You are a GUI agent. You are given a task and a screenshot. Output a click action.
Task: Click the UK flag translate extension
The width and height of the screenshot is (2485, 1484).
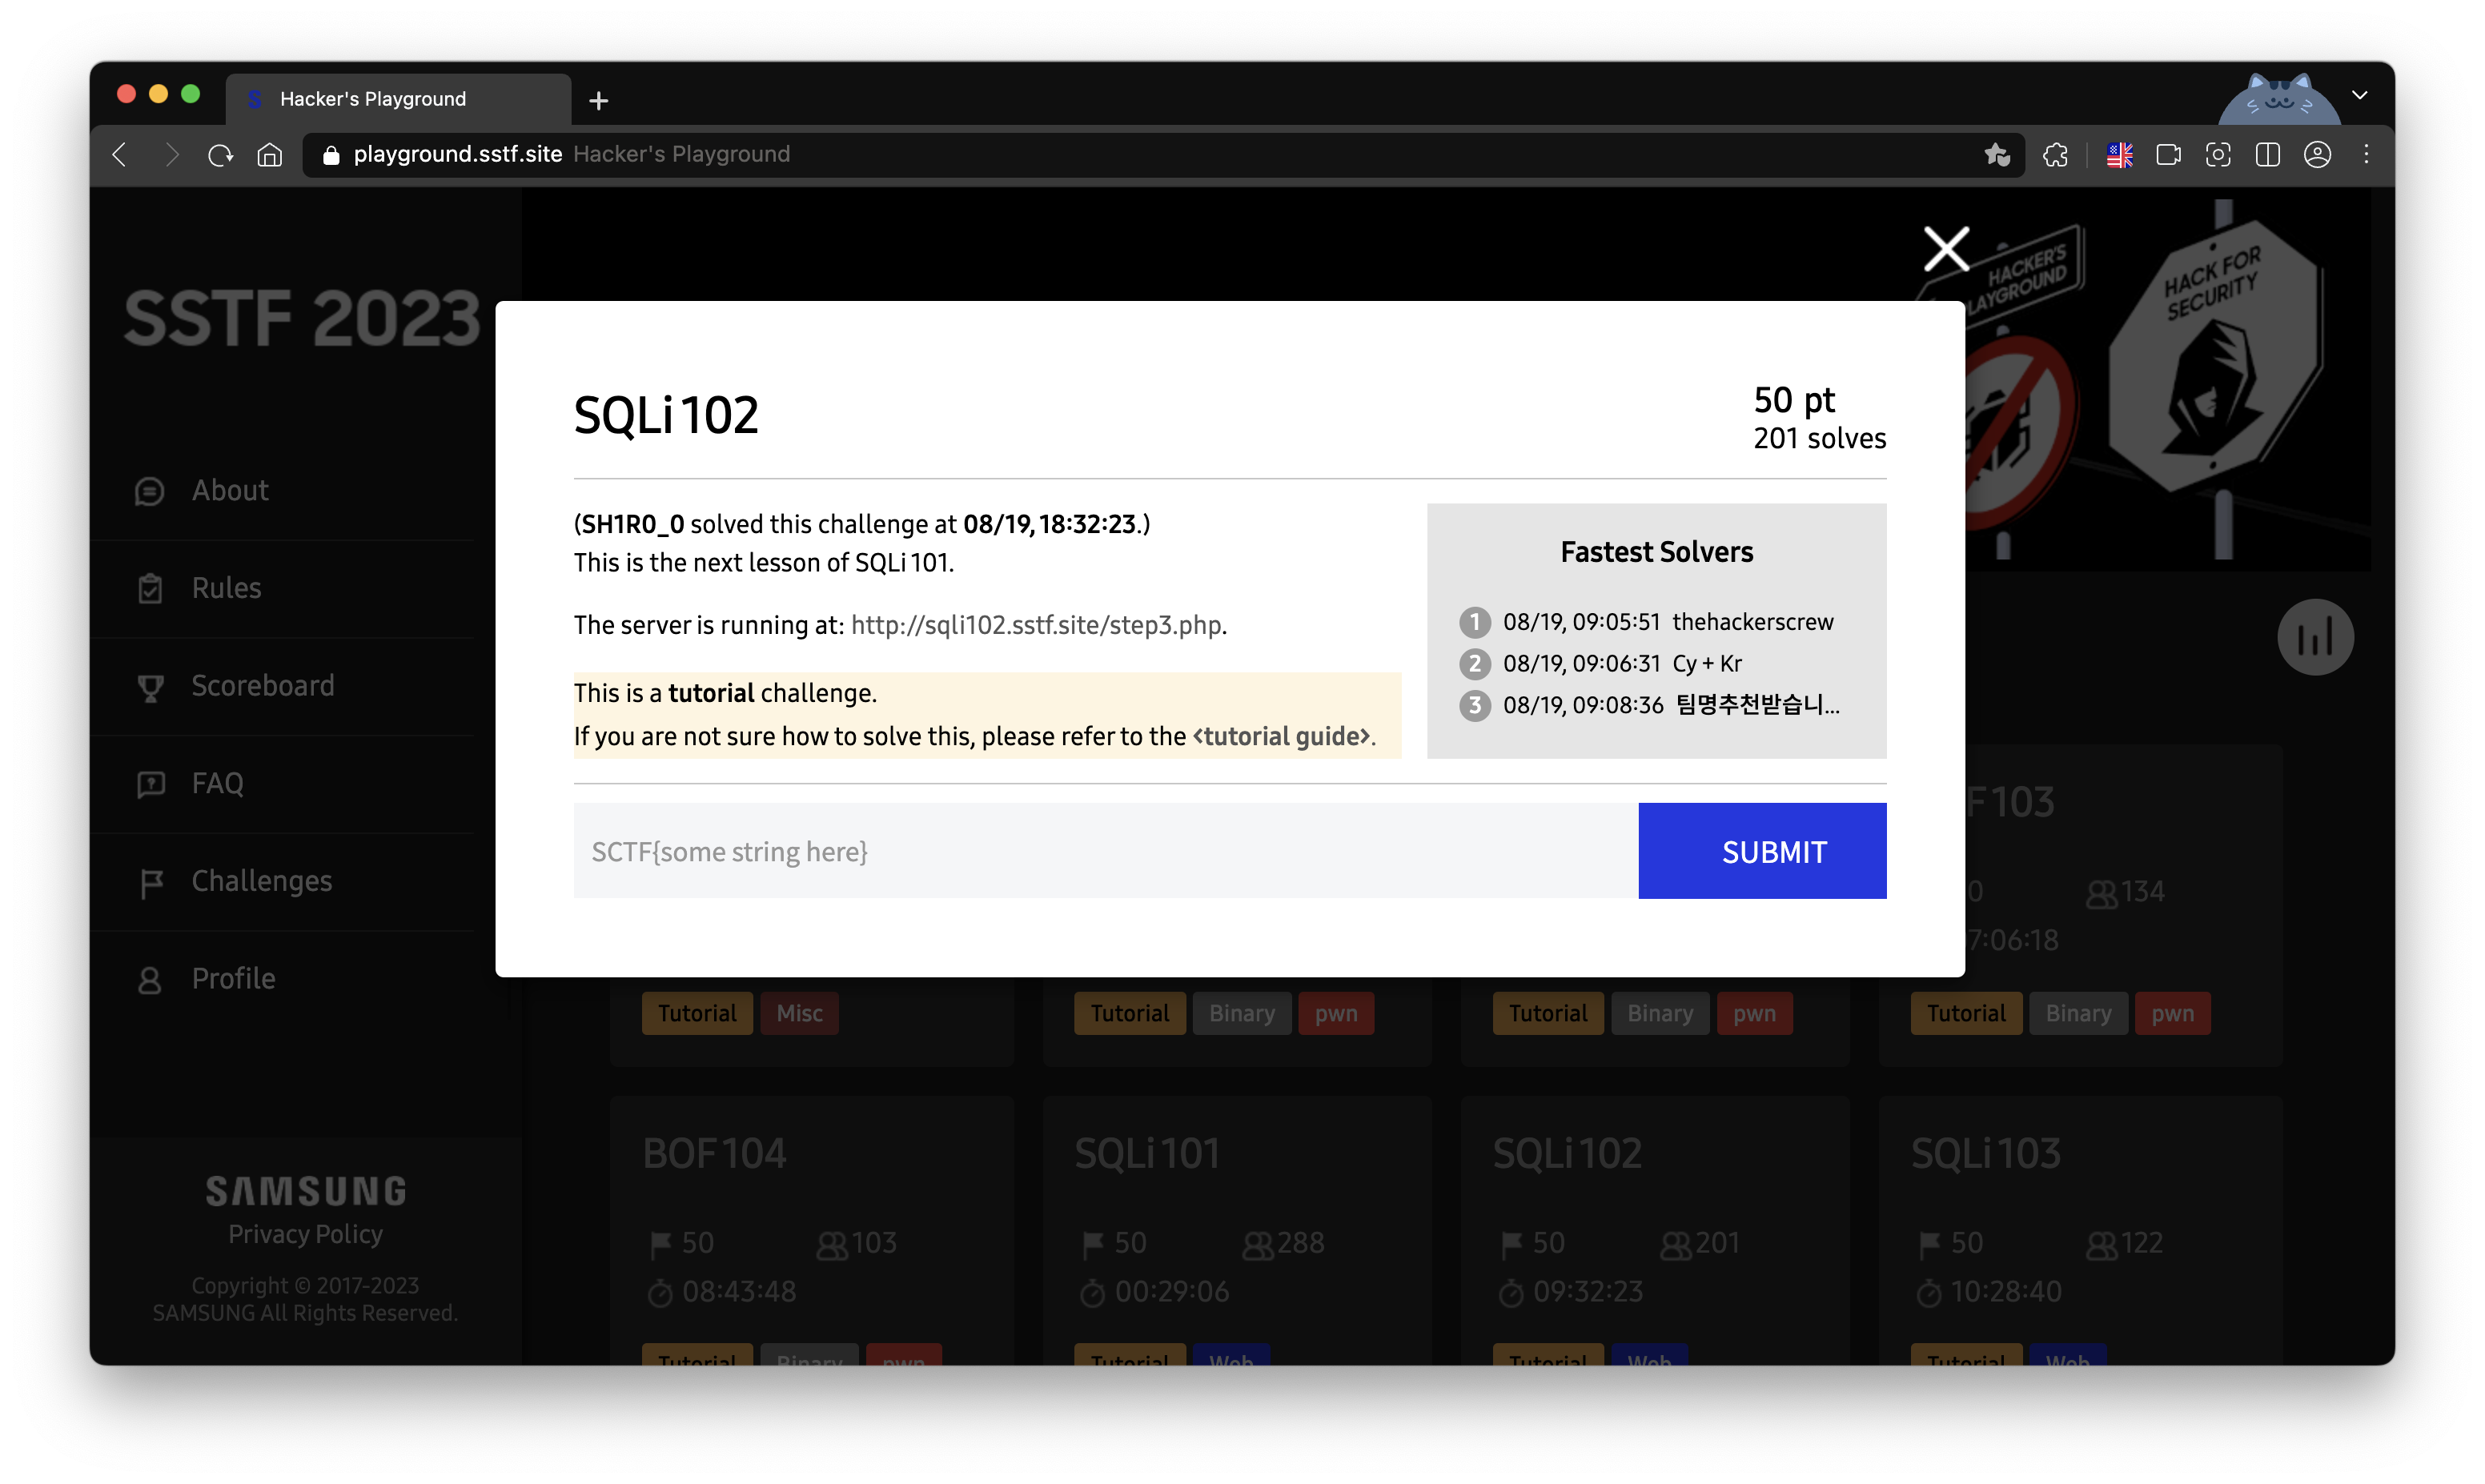coord(2119,155)
